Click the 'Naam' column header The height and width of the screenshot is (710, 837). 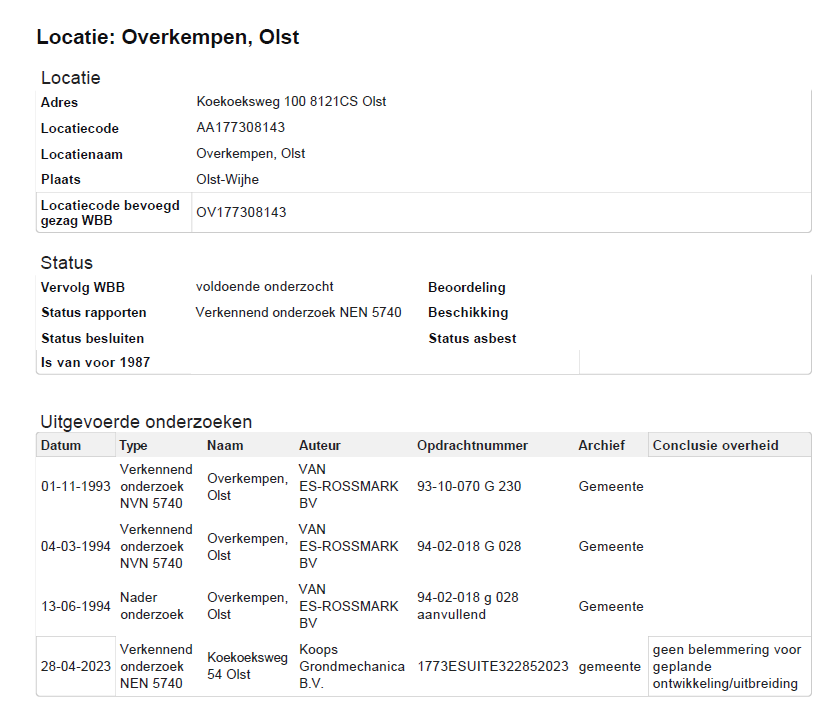pyautogui.click(x=225, y=445)
